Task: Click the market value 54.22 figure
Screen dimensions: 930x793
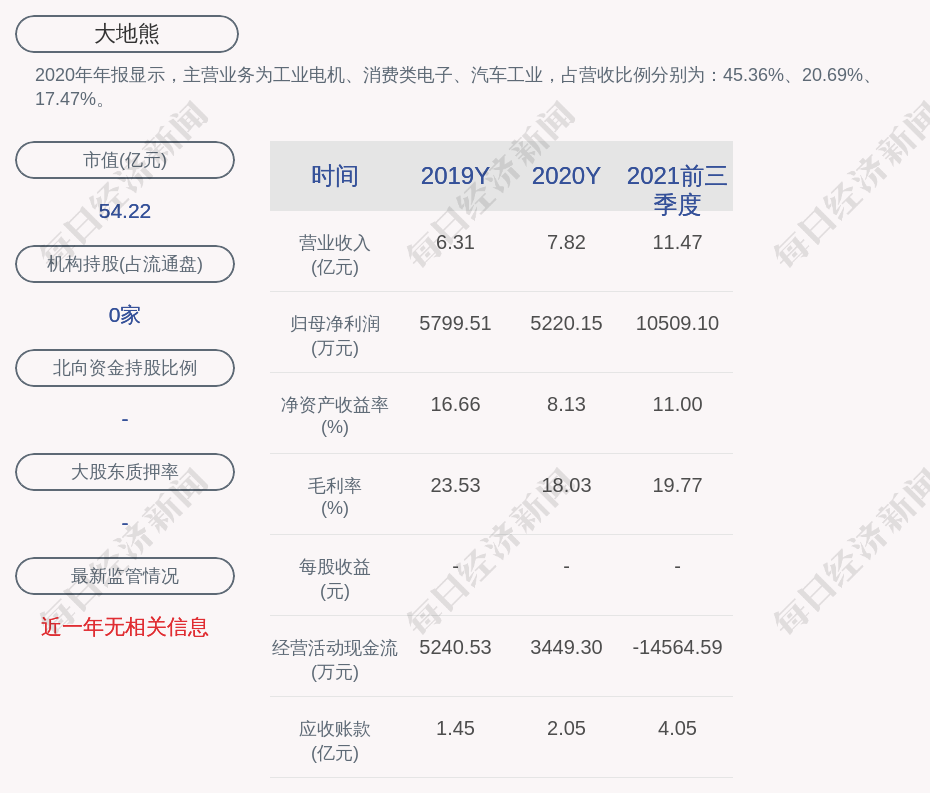Action: (125, 211)
